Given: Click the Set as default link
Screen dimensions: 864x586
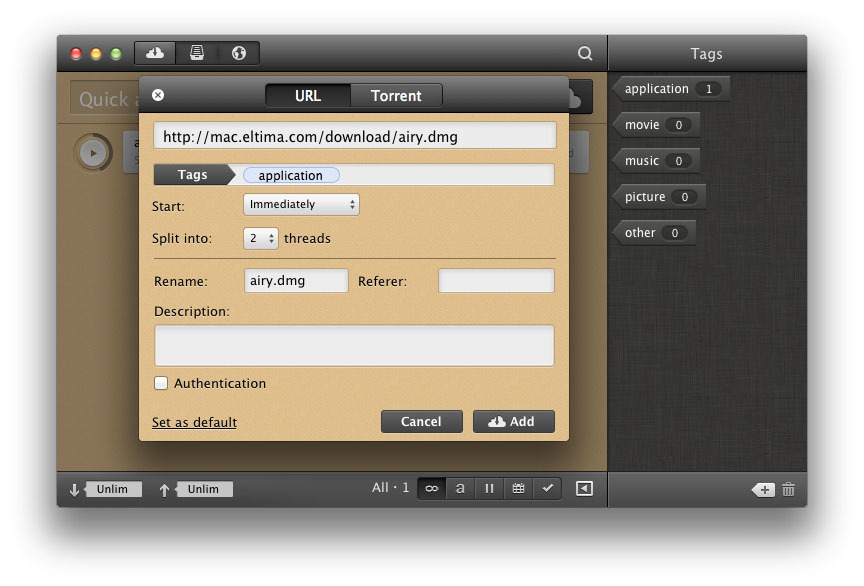Looking at the screenshot, I should tap(194, 422).
